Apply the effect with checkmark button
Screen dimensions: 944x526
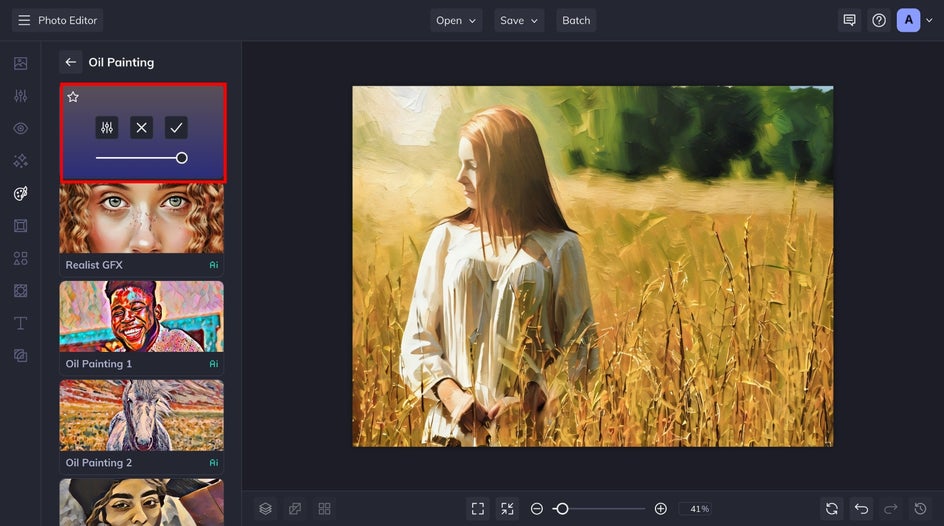click(x=176, y=128)
